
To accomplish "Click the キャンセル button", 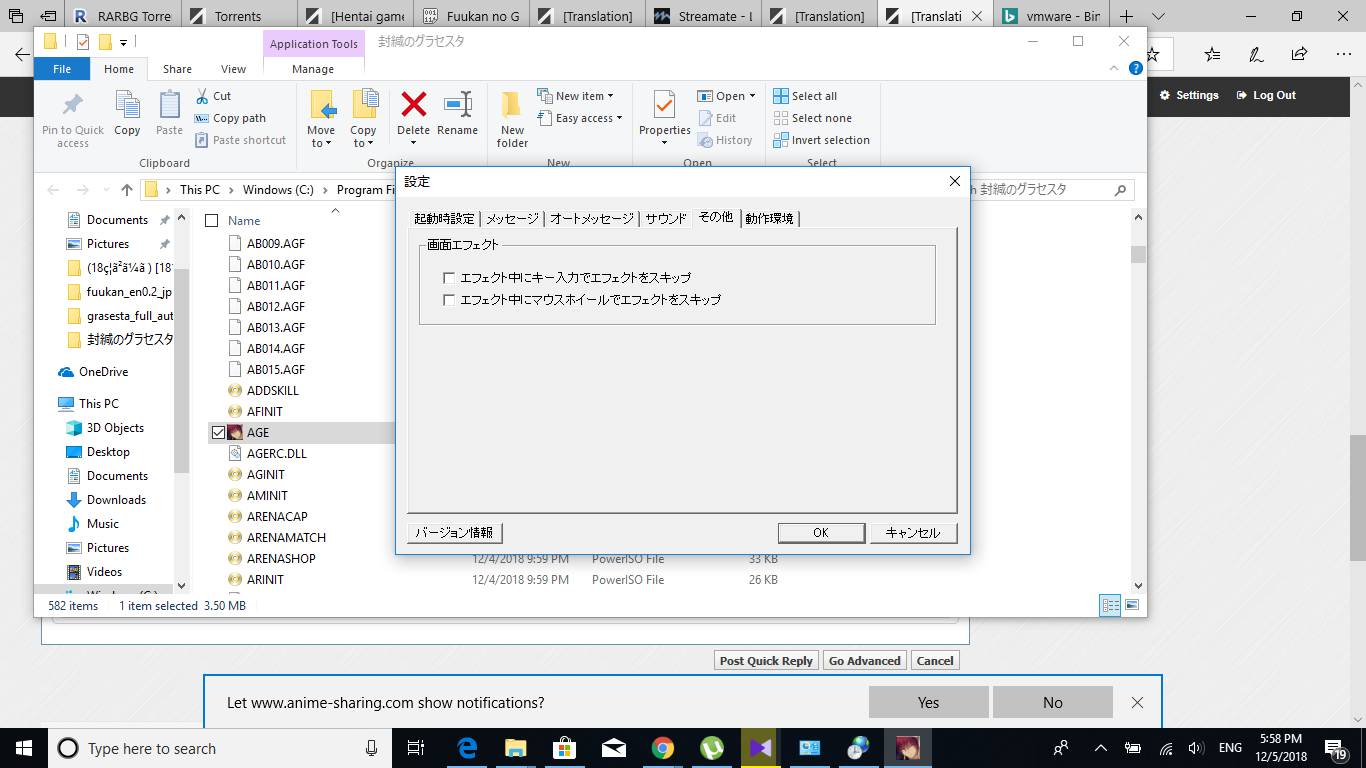I will click(912, 533).
